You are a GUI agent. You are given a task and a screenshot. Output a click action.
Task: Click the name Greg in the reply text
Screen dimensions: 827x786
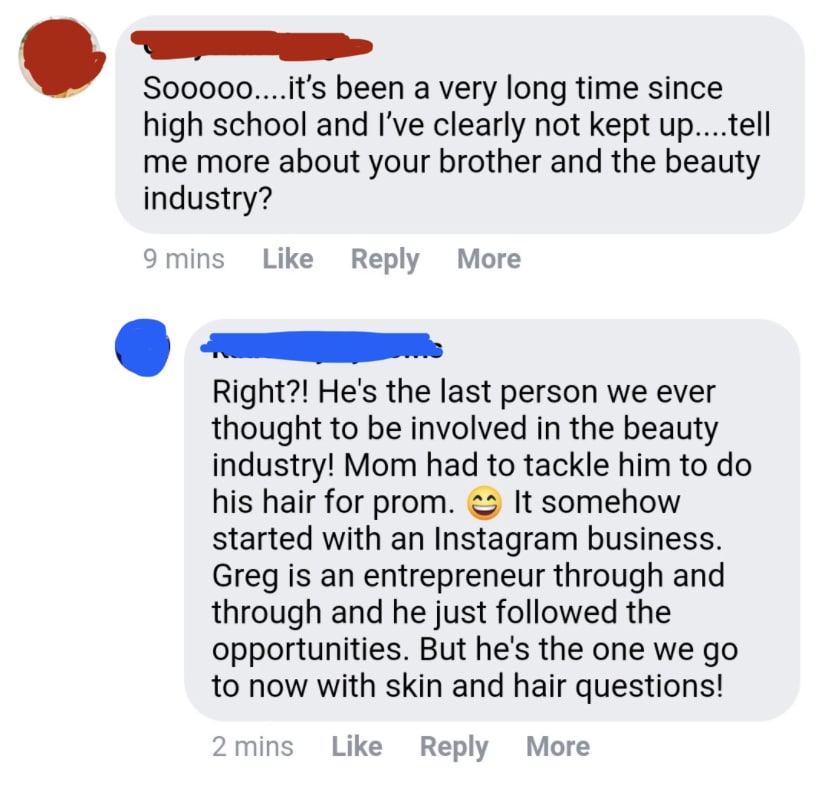(x=245, y=577)
